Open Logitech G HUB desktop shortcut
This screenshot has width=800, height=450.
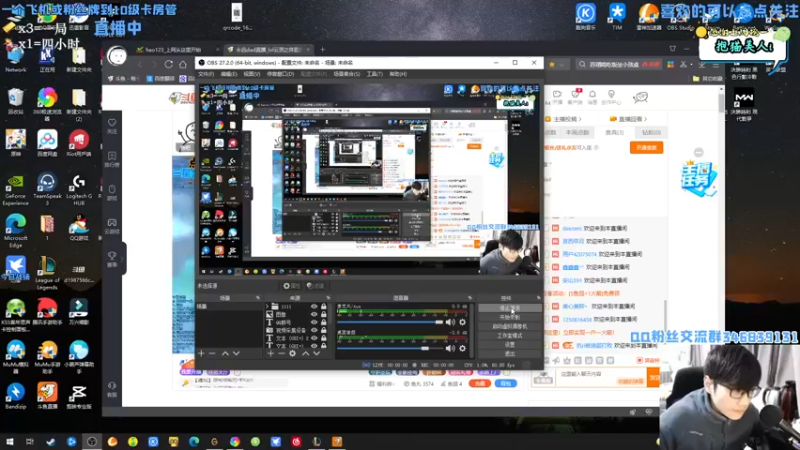[79, 189]
